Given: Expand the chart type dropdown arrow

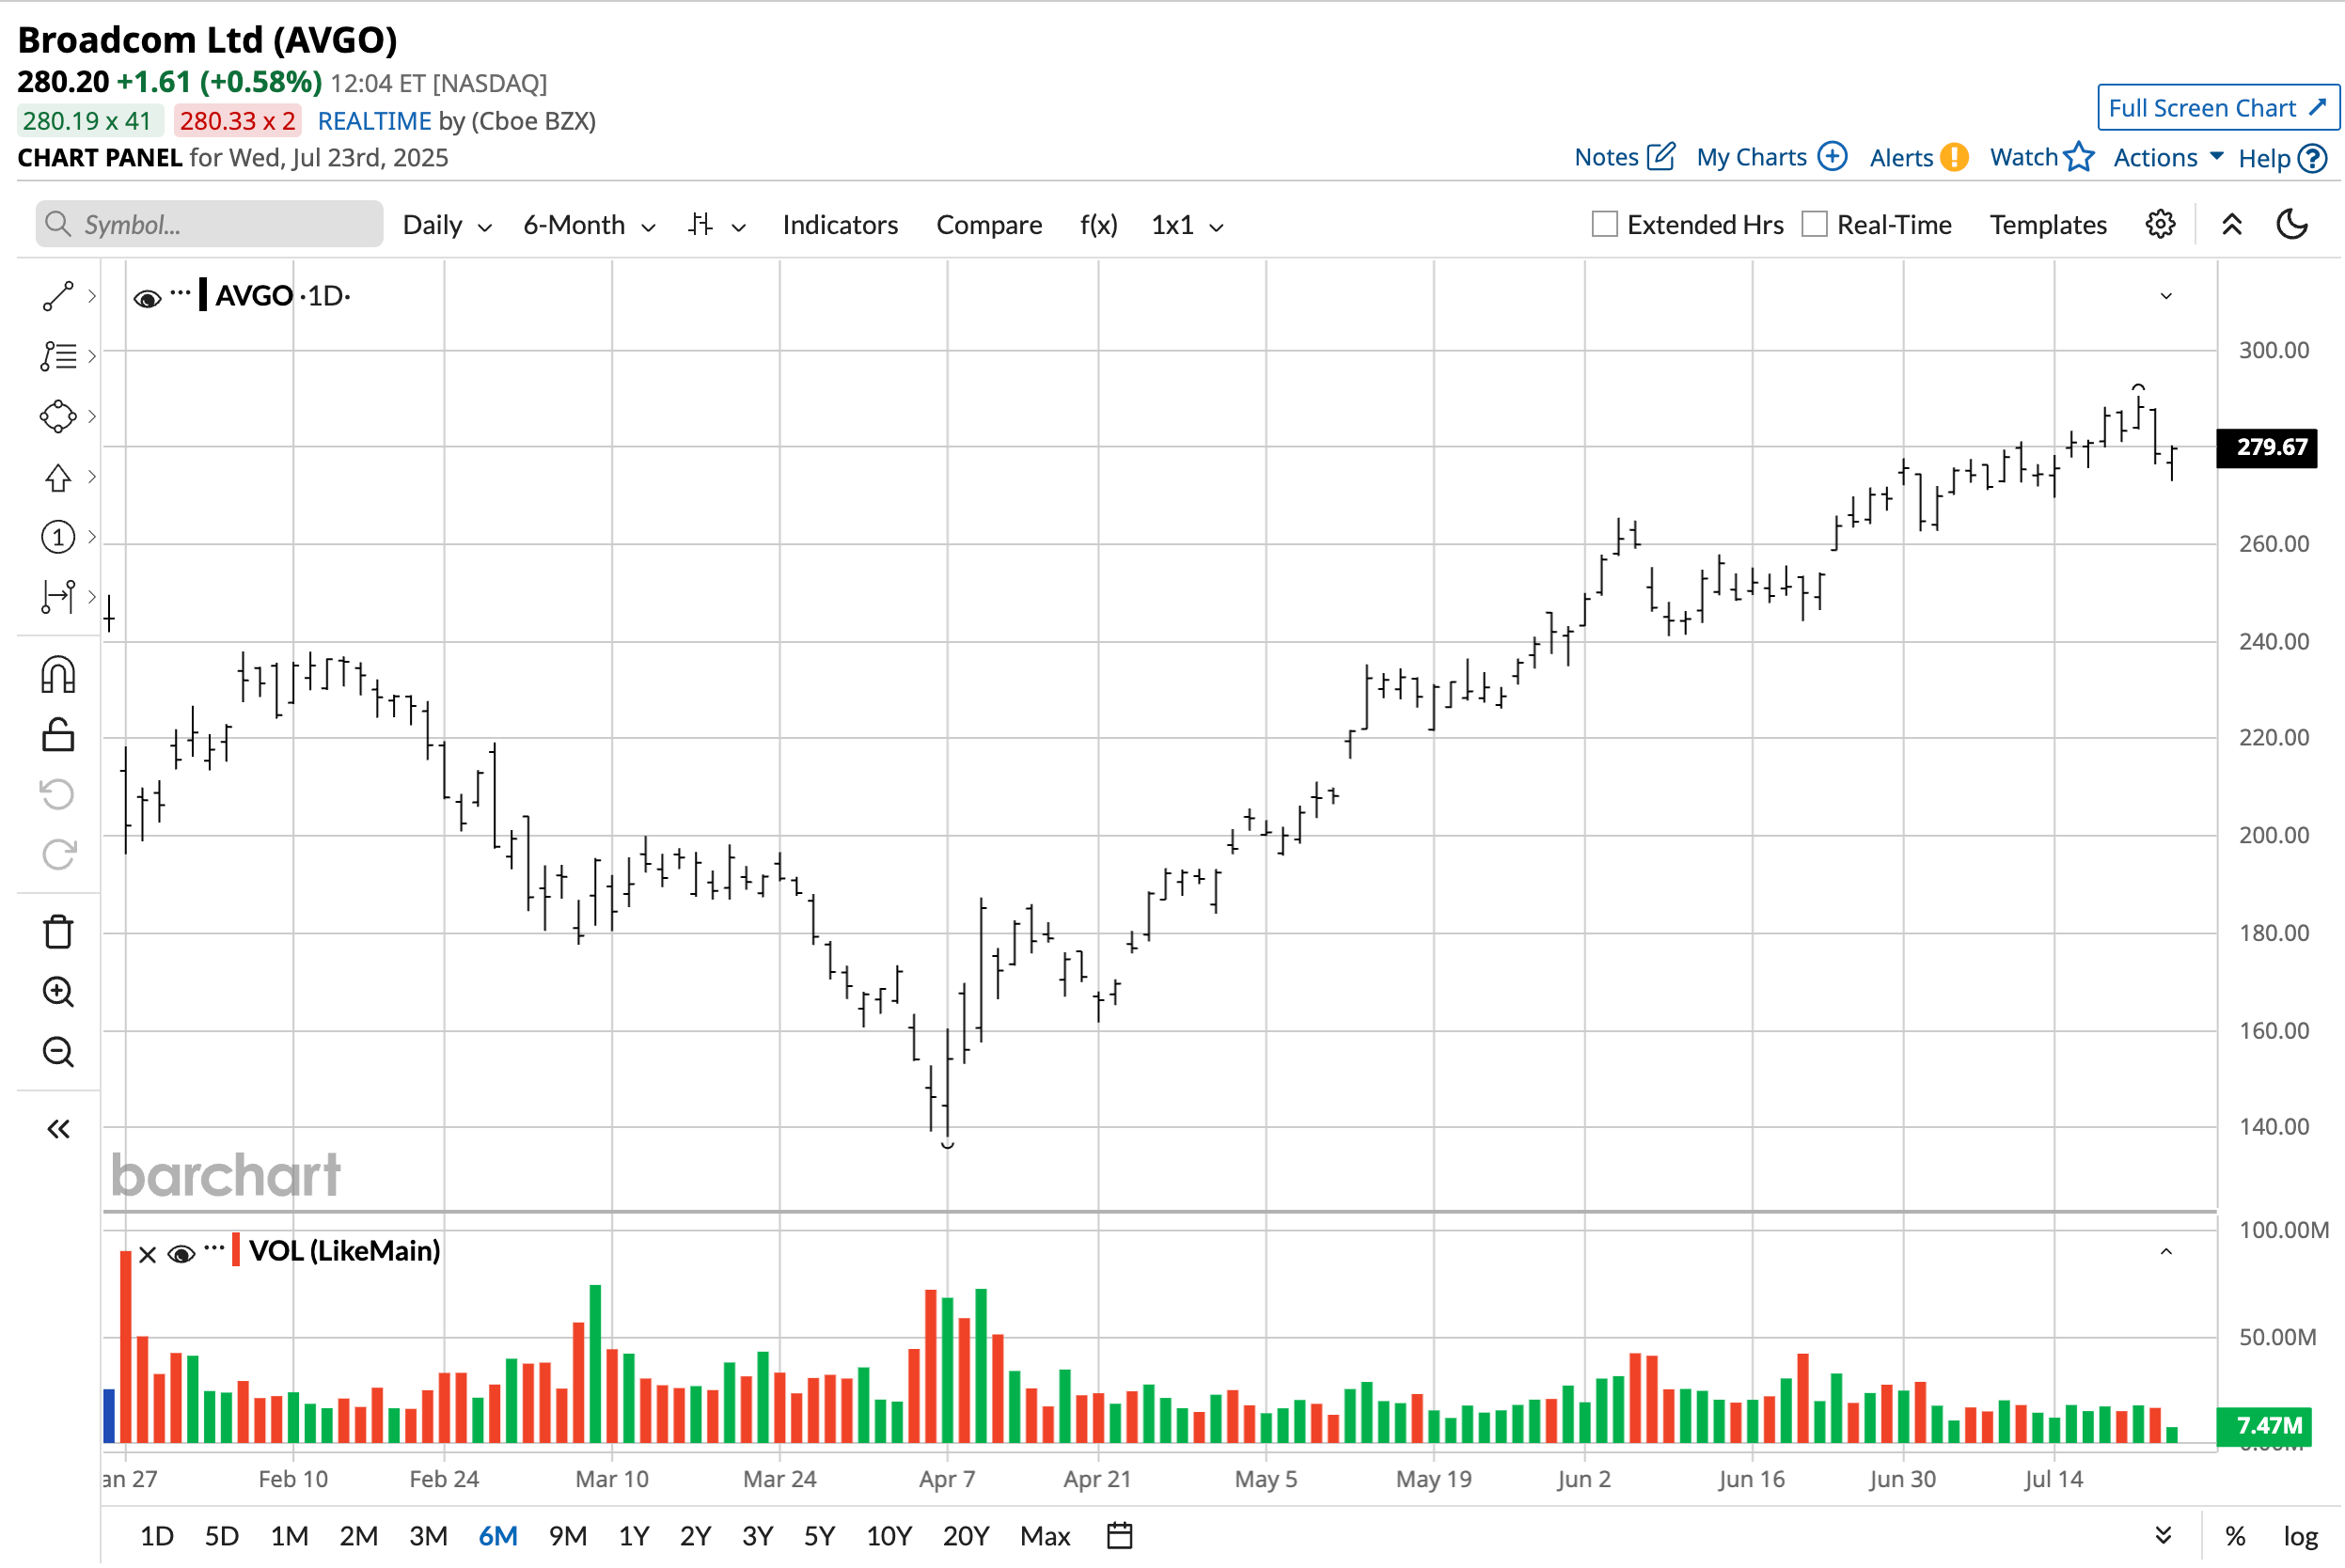Looking at the screenshot, I should point(739,227).
